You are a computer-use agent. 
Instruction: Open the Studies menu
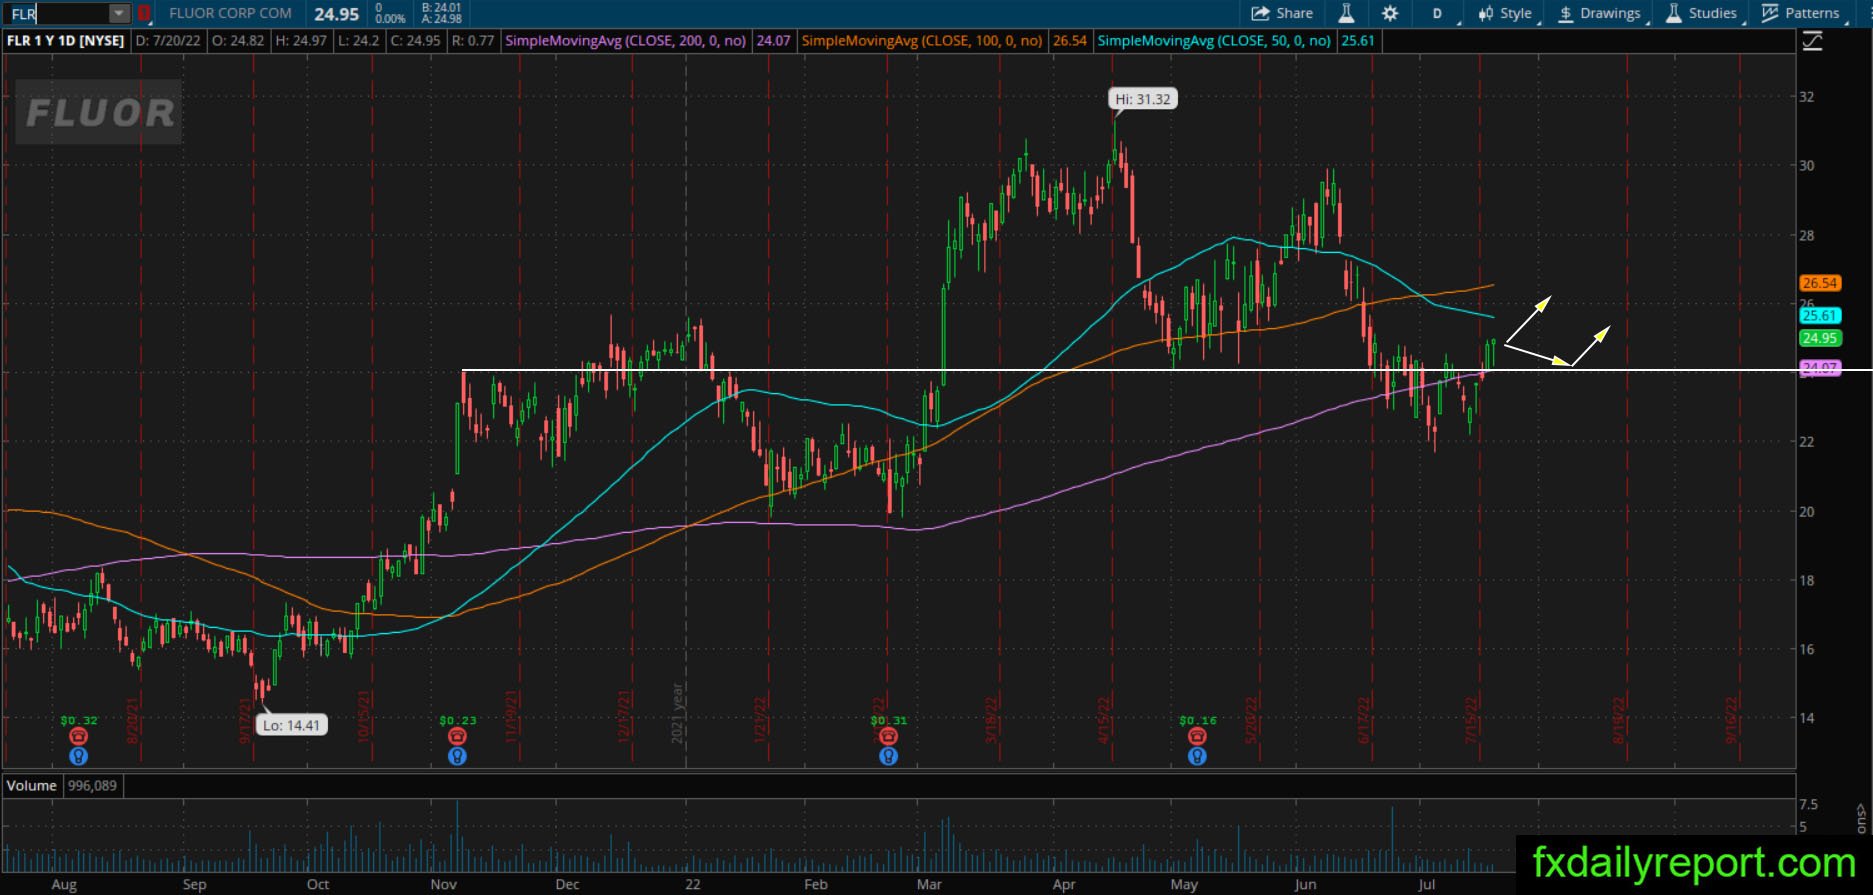pyautogui.click(x=1702, y=14)
